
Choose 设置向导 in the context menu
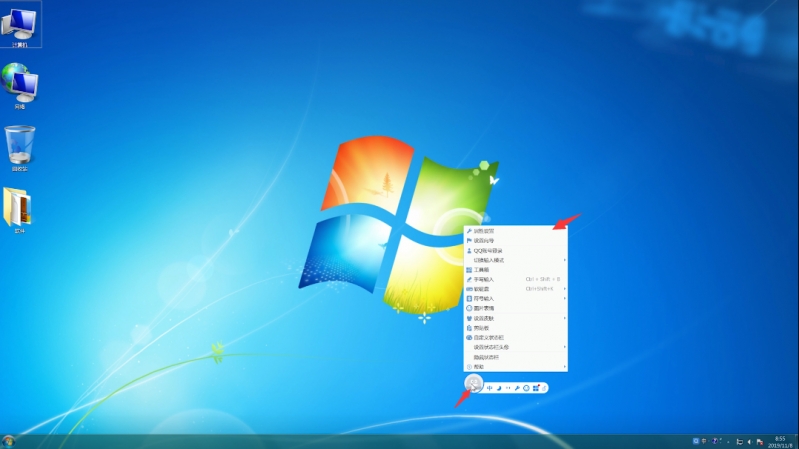pos(516,241)
